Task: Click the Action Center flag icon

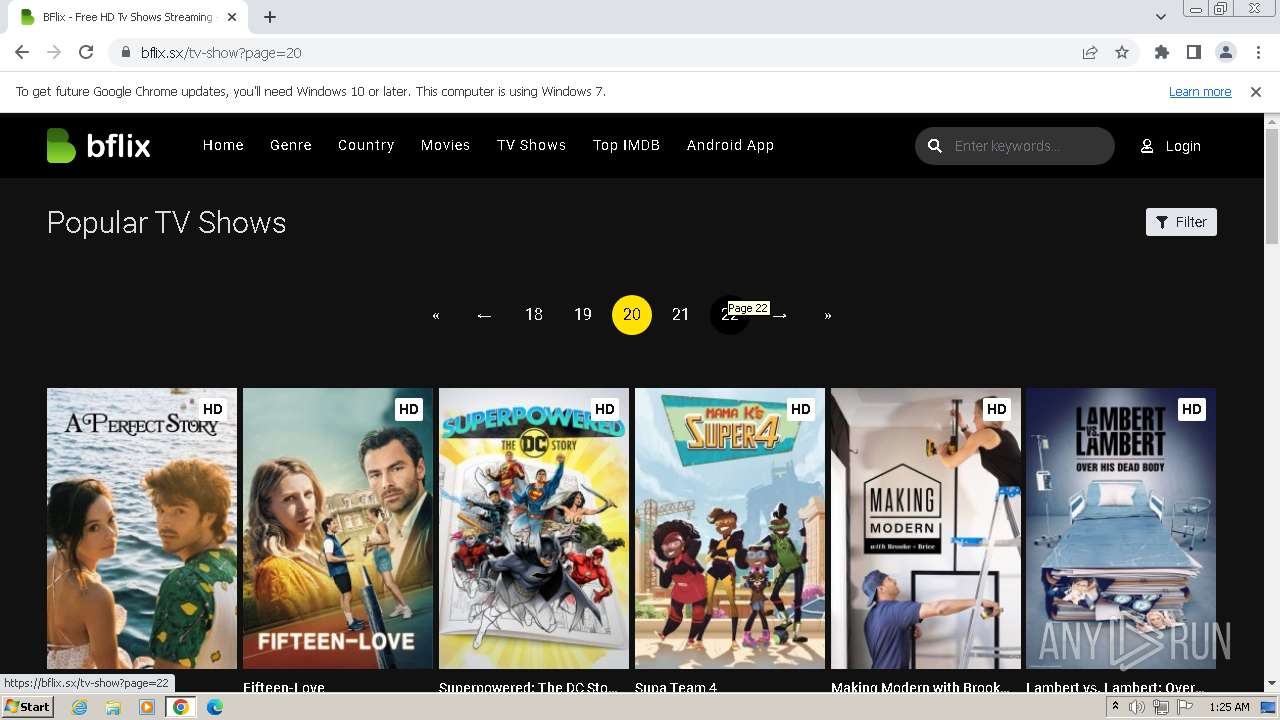Action: (x=1185, y=707)
